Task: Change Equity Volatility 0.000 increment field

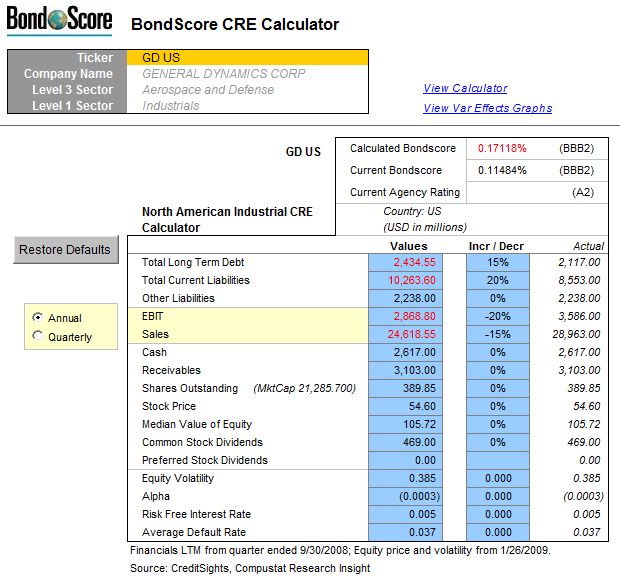Action: tap(498, 478)
